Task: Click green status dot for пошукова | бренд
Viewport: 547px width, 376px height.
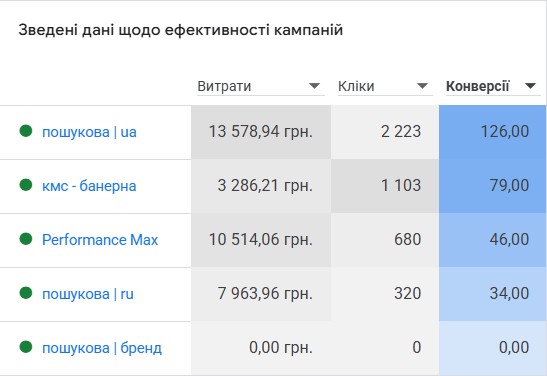Action: pos(26,347)
